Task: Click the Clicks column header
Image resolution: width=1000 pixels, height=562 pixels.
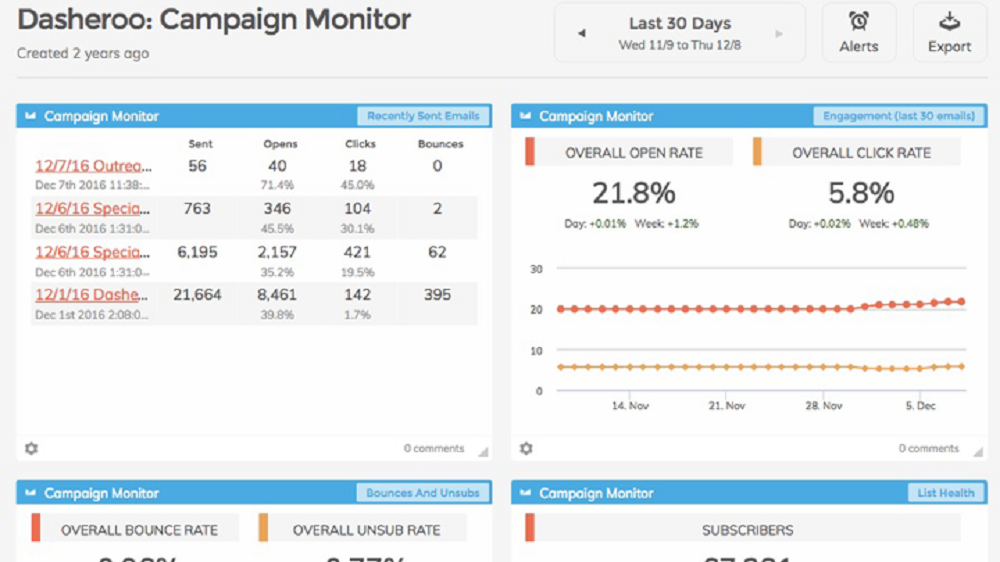Action: click(x=360, y=144)
